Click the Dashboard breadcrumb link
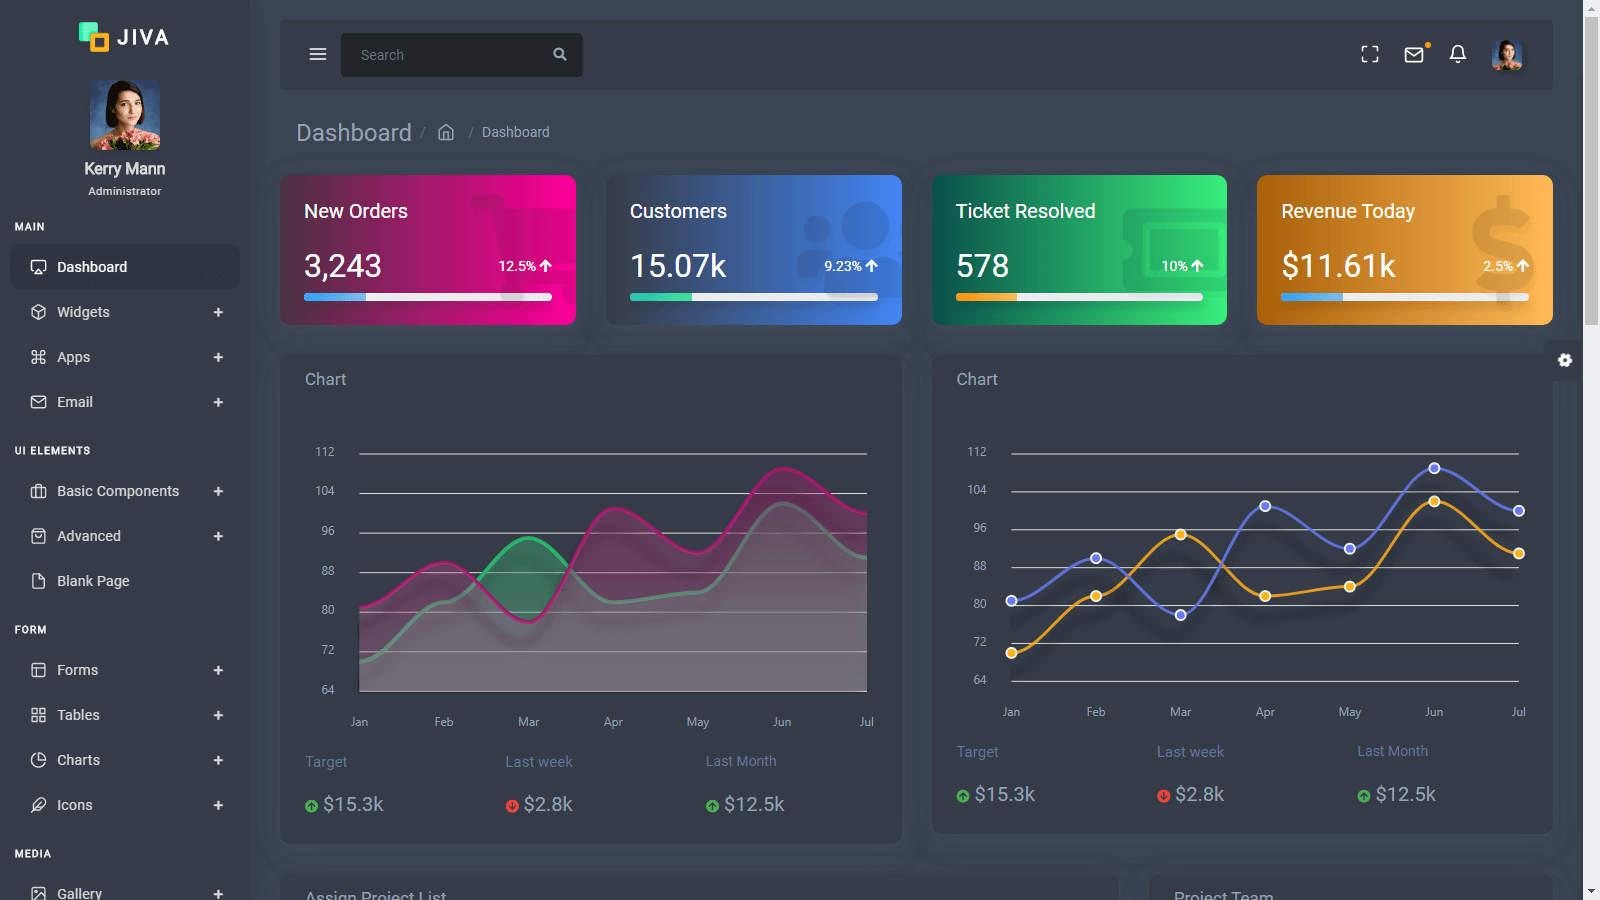Viewport: 1600px width, 900px height. pyautogui.click(x=515, y=132)
